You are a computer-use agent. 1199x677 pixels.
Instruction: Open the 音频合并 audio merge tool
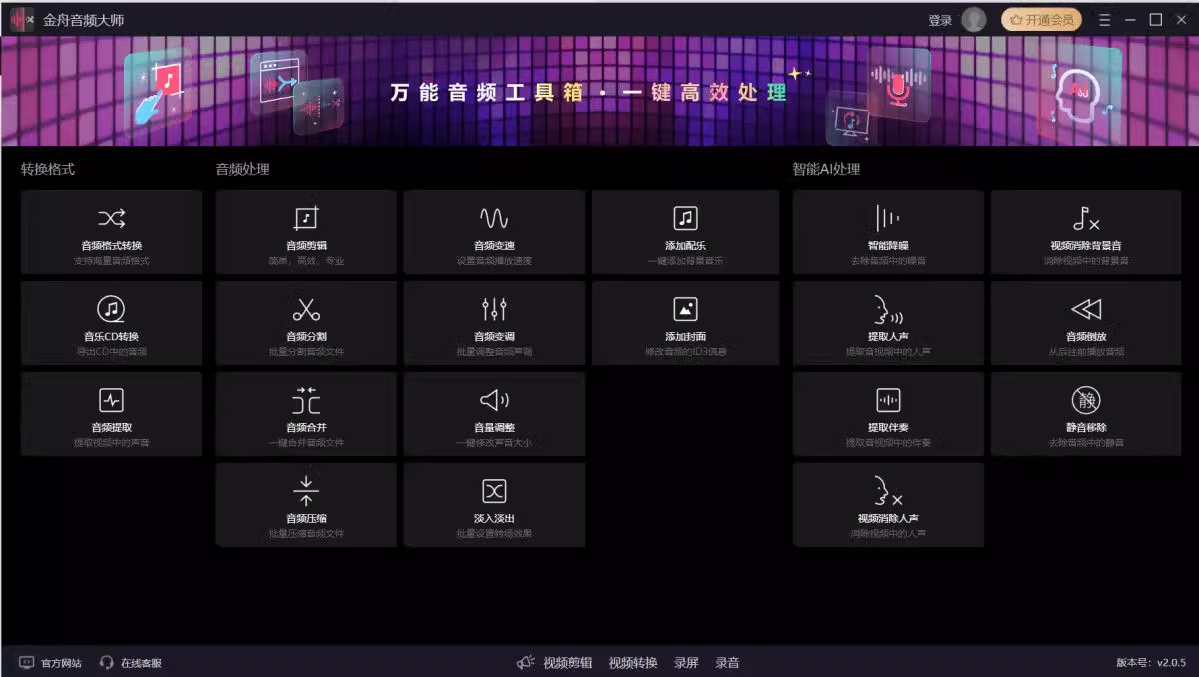tap(306, 414)
